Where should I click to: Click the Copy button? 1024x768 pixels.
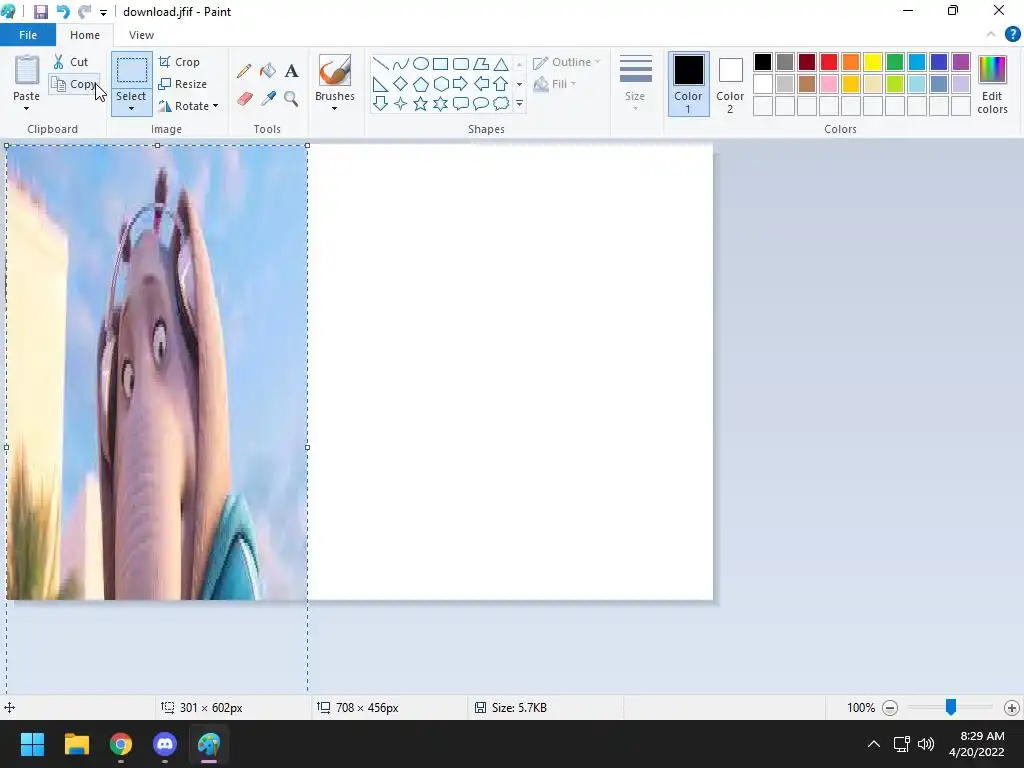(x=74, y=84)
